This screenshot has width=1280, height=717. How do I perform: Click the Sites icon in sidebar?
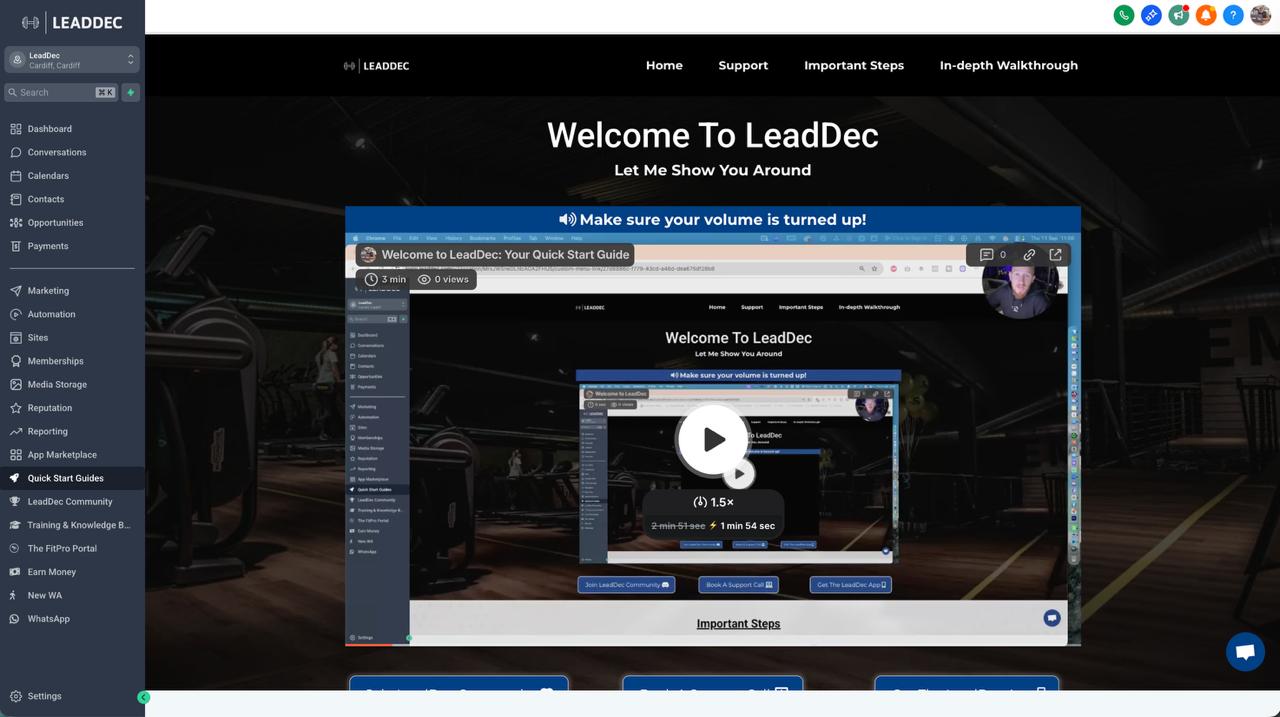[16, 338]
